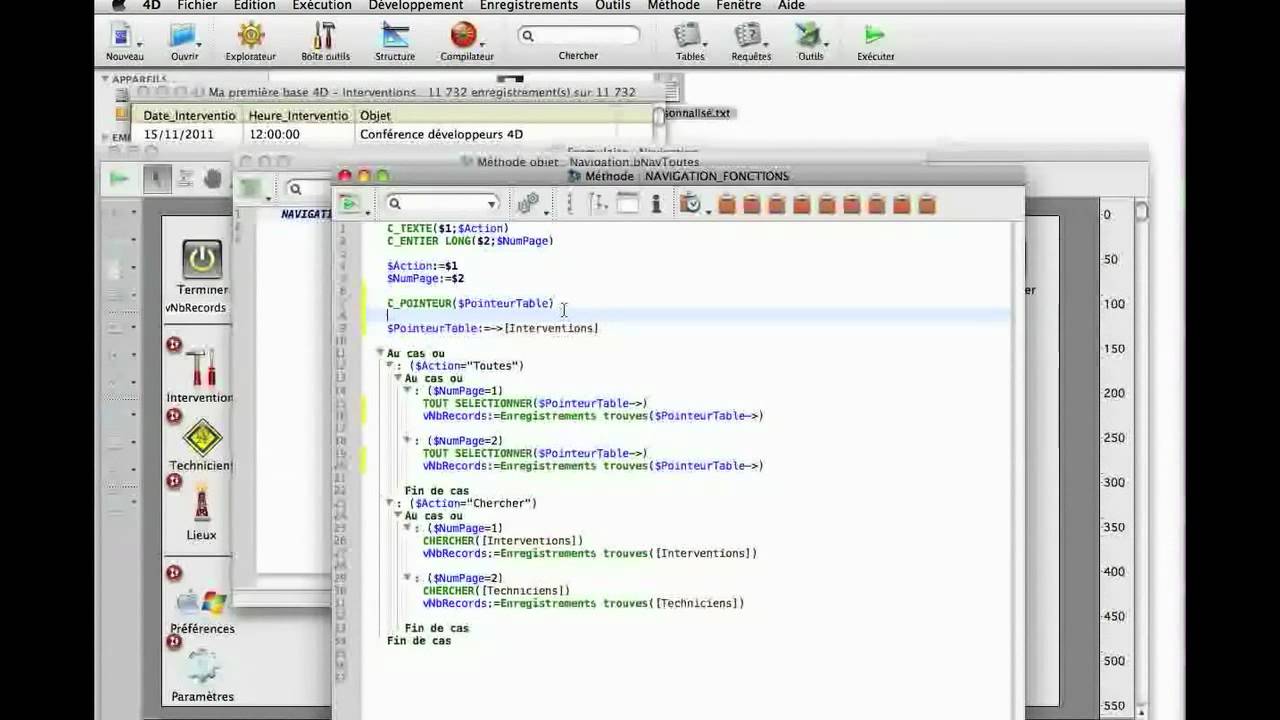1280x720 pixels.
Task: Click the clock clipboard history icon
Action: 690,204
